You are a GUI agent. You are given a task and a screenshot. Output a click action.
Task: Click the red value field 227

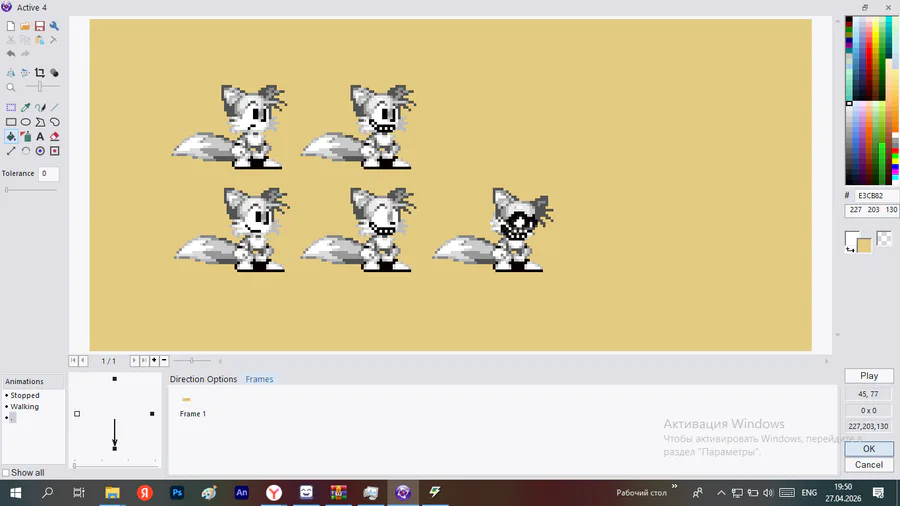(x=855, y=210)
